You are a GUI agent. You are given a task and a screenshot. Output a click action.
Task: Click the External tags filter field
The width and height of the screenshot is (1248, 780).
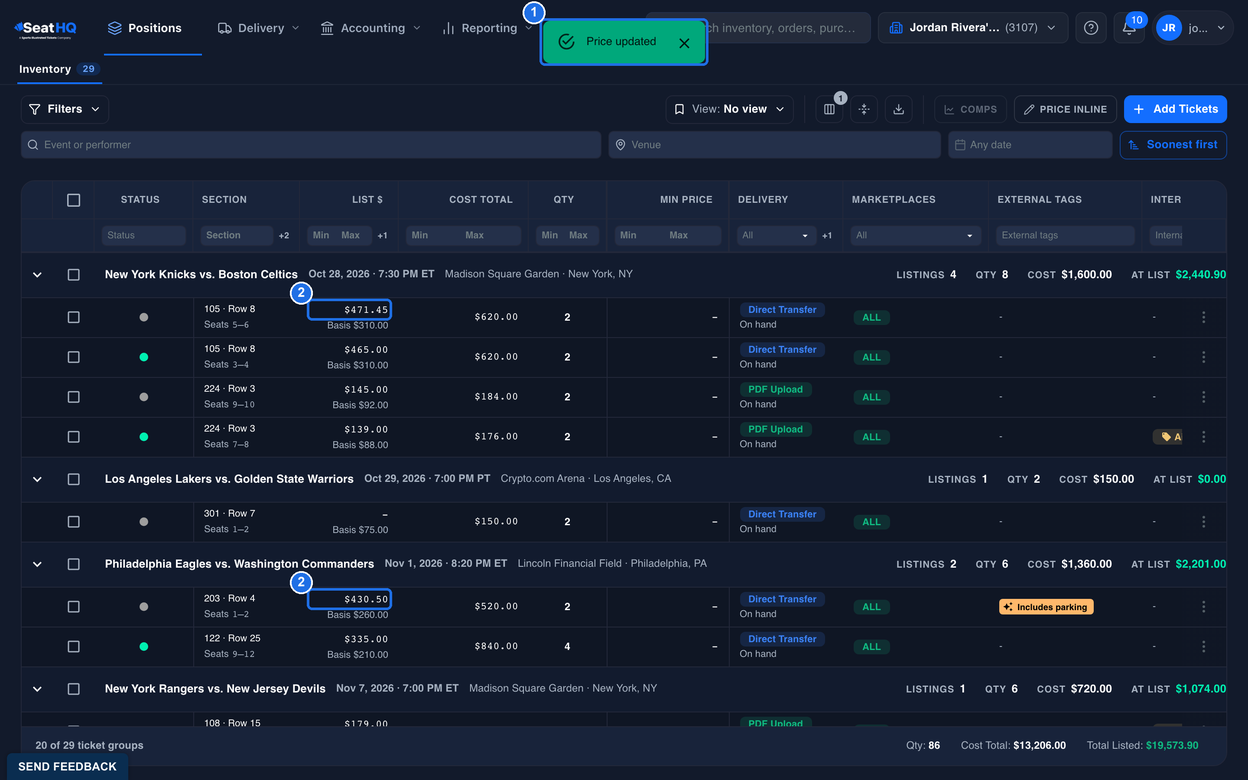coord(1066,236)
